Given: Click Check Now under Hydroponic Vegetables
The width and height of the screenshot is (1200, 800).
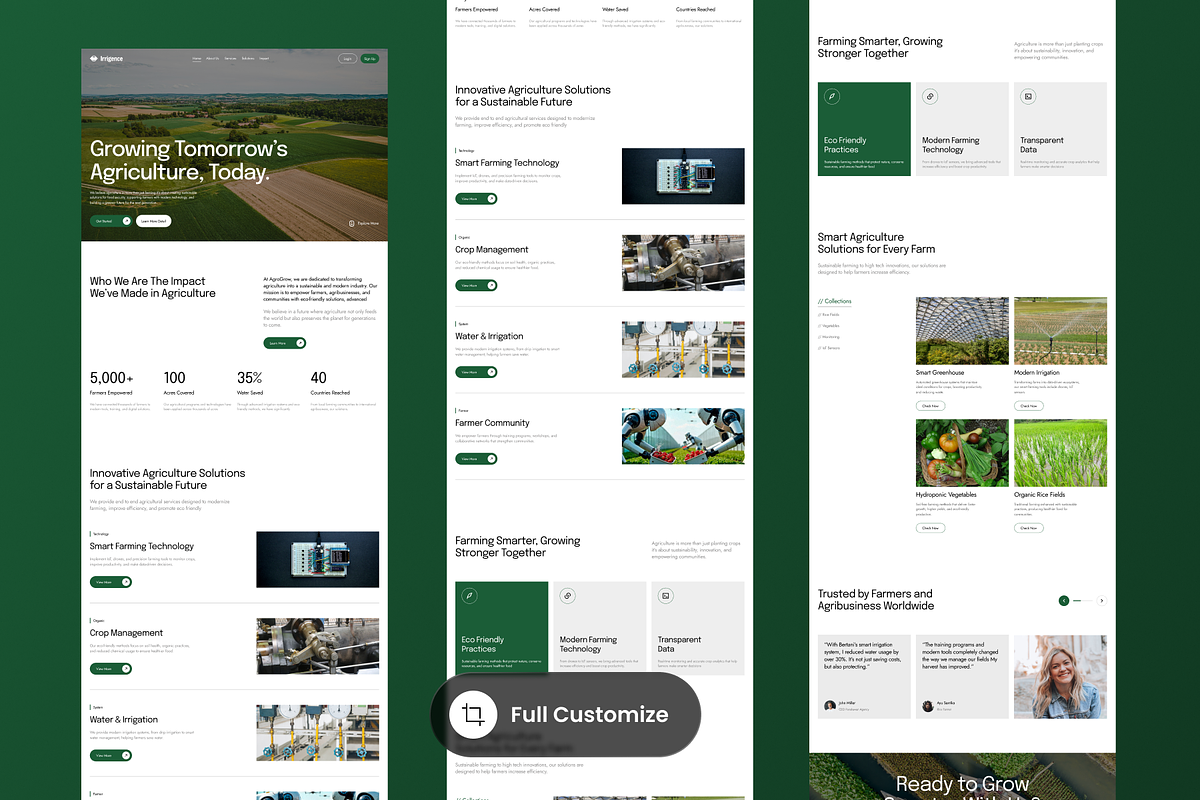Looking at the screenshot, I should coord(930,528).
